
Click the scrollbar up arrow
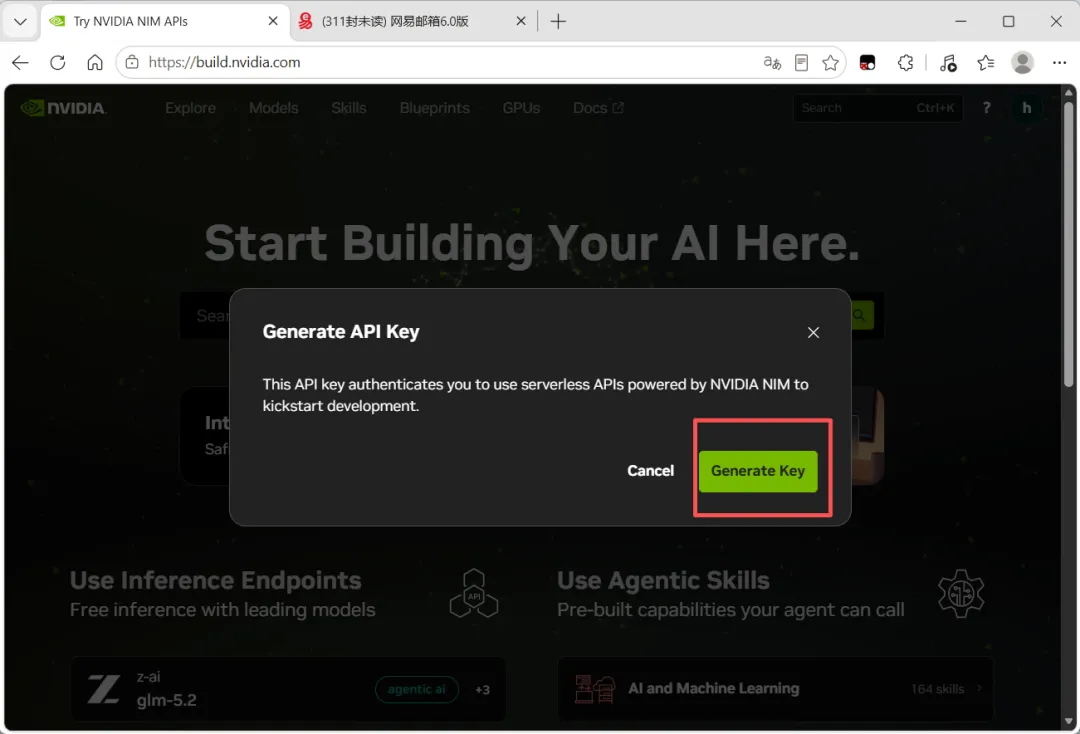click(x=1068, y=92)
